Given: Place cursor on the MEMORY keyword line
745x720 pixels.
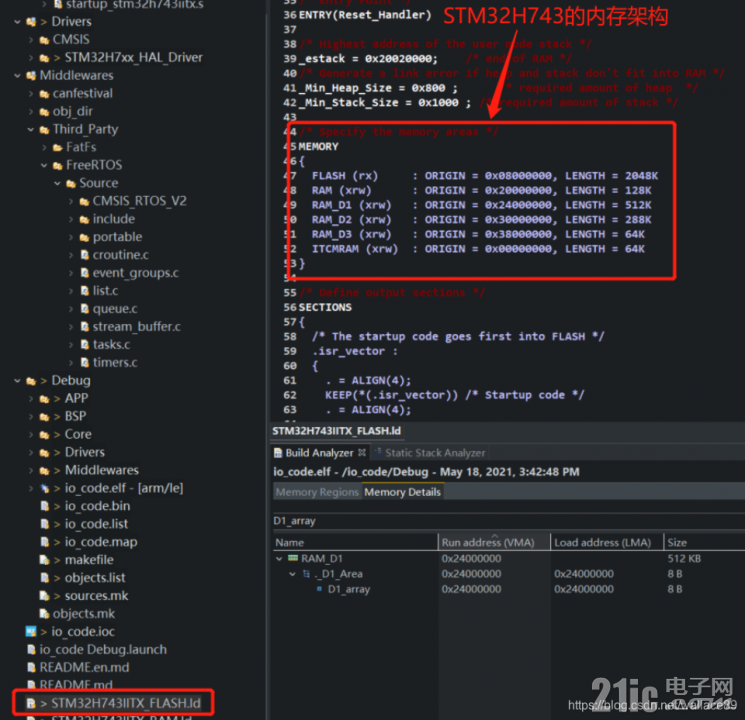Looking at the screenshot, I should [x=318, y=147].
